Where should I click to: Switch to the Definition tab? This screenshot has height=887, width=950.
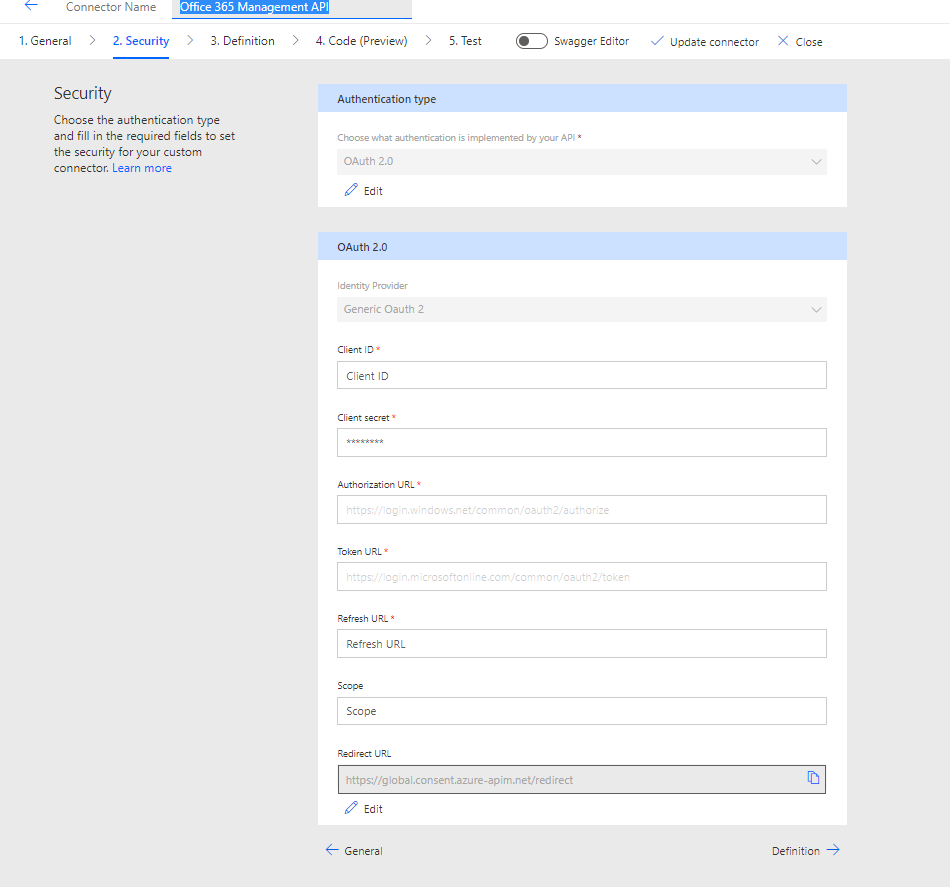[242, 40]
